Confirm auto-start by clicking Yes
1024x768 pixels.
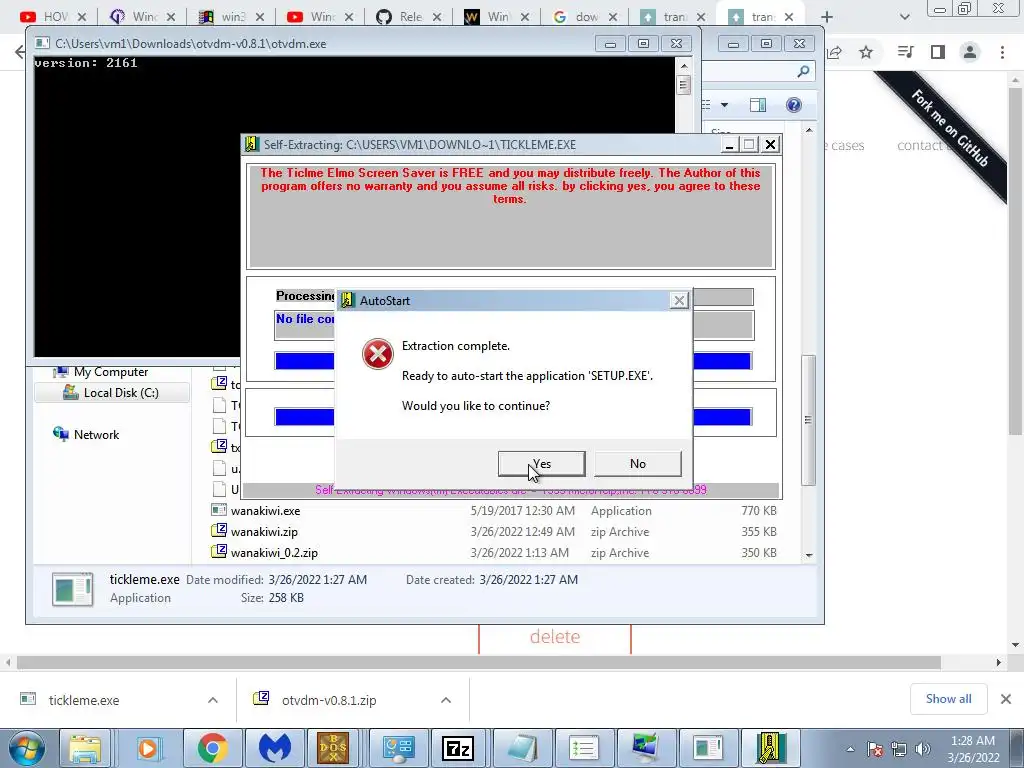point(541,464)
